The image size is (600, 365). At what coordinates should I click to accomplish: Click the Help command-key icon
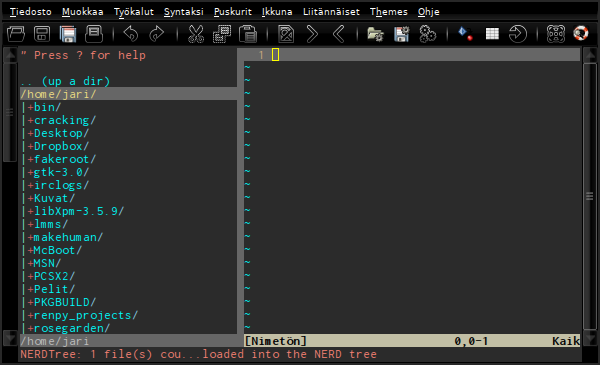pyautogui.click(x=556, y=34)
